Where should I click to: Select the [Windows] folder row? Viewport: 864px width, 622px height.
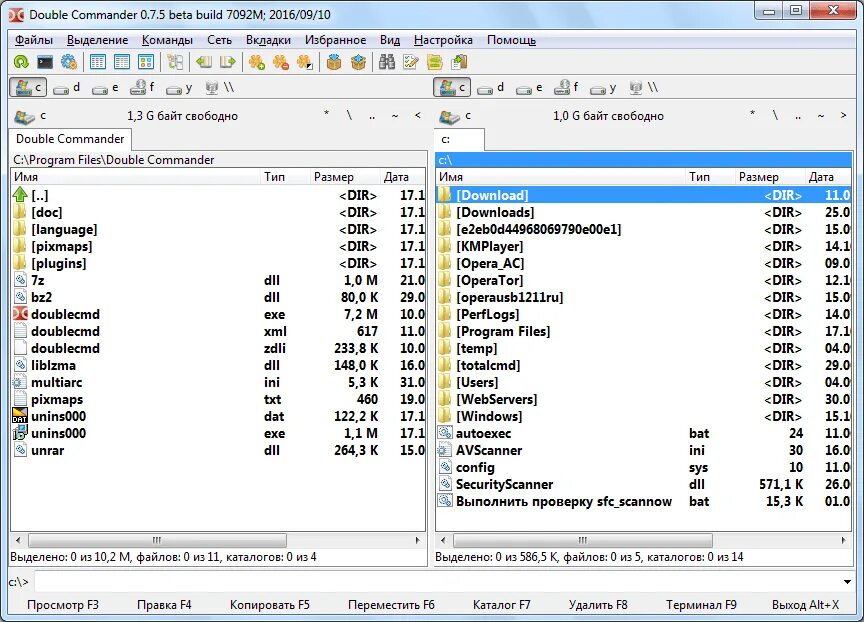[644, 417]
